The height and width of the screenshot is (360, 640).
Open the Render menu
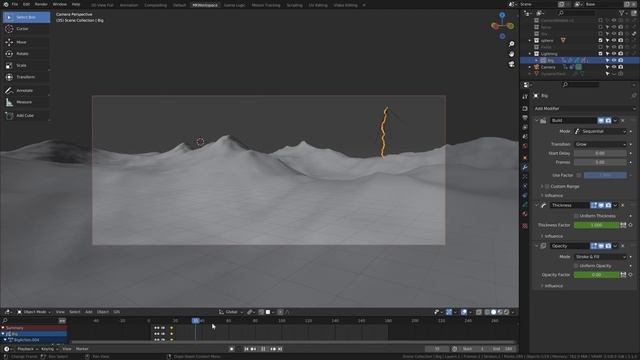pos(41,4)
